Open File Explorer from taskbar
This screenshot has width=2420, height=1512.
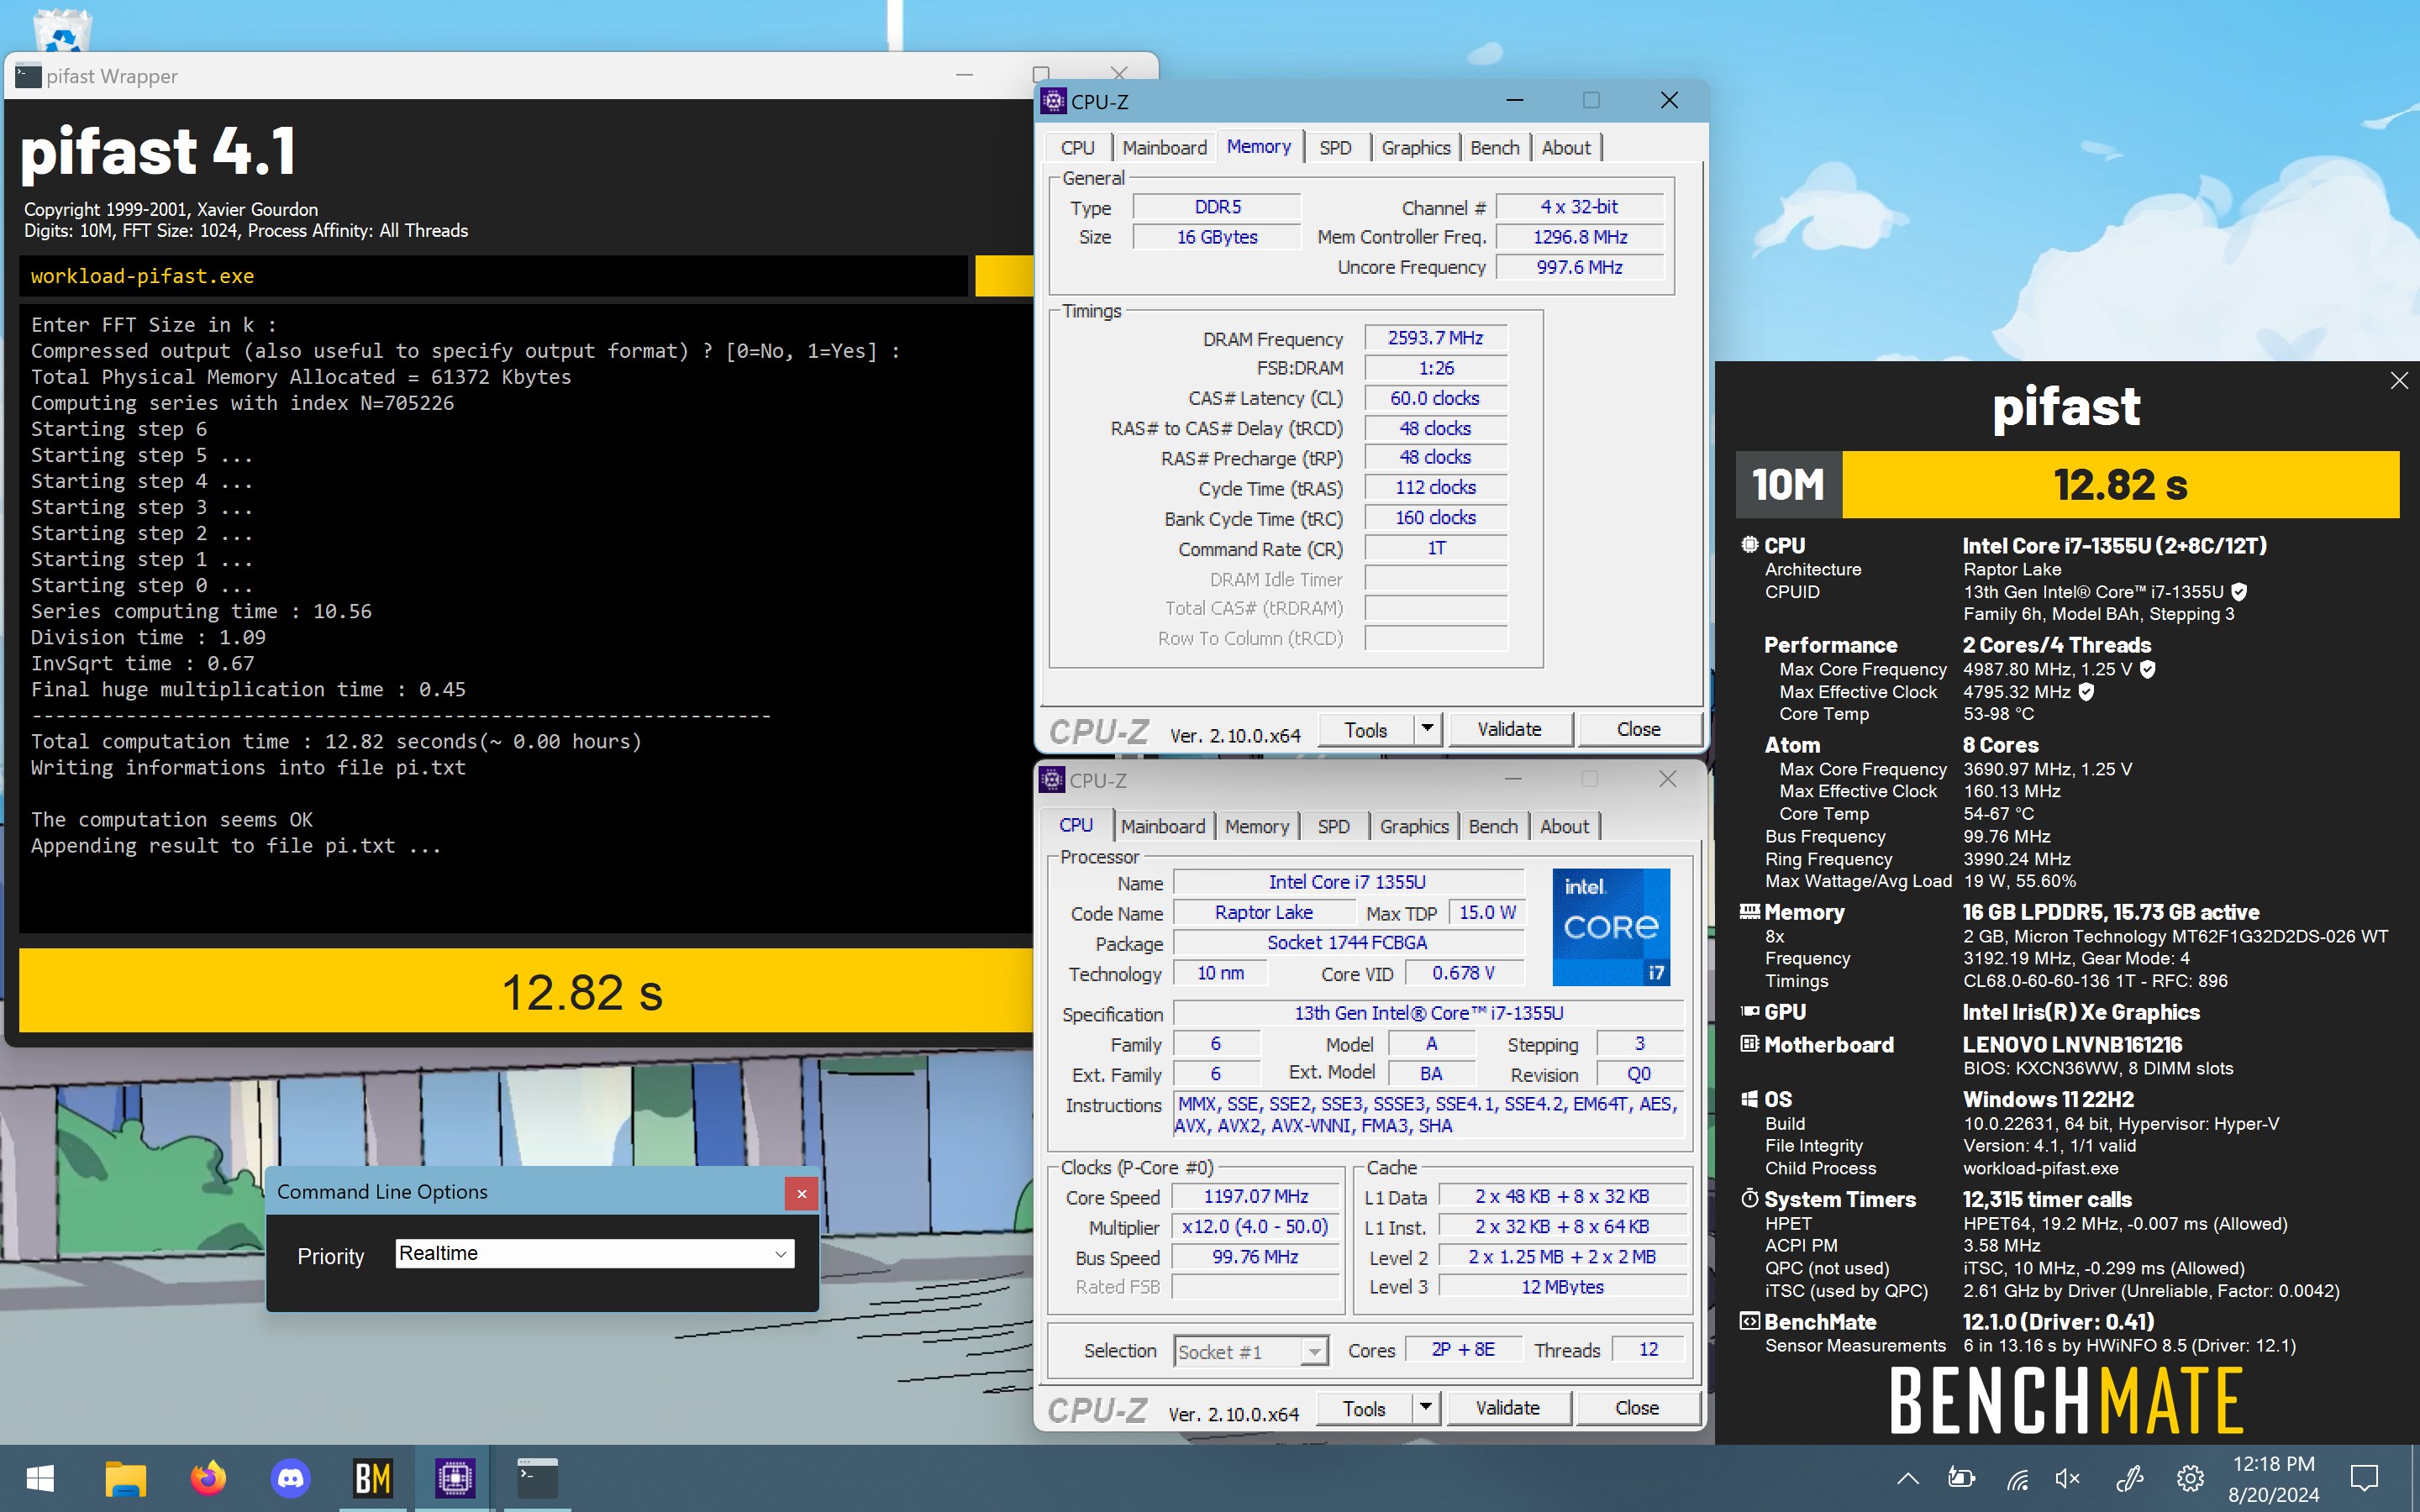pyautogui.click(x=125, y=1478)
